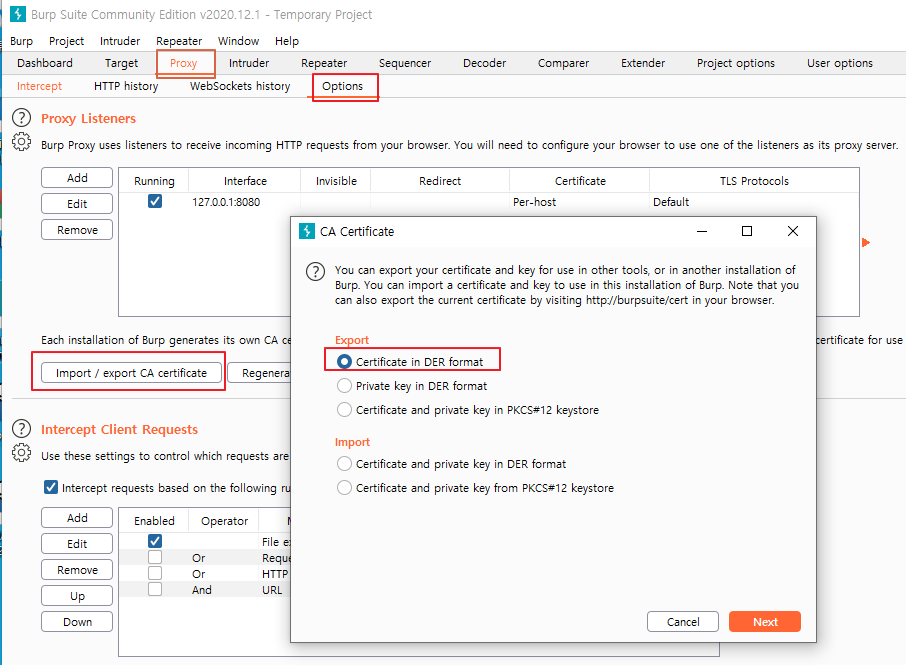Open Intercept Client Requests help icon
Viewport: 906px width, 665px height.
pyautogui.click(x=21, y=429)
